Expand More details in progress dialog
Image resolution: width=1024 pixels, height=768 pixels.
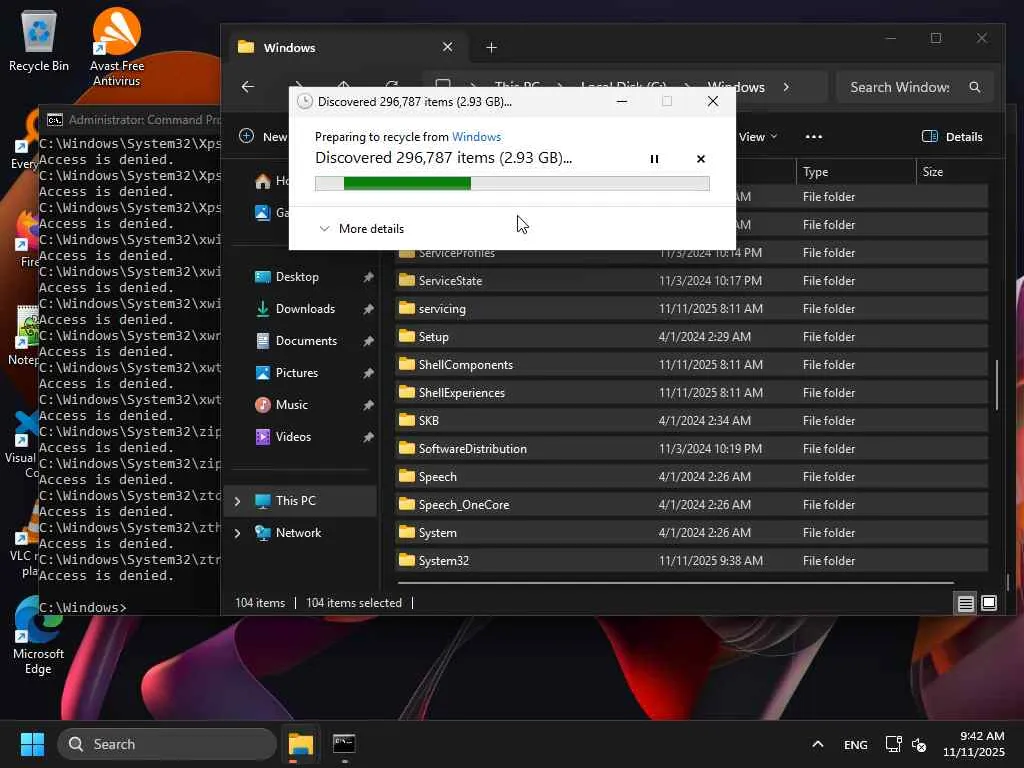(x=361, y=229)
